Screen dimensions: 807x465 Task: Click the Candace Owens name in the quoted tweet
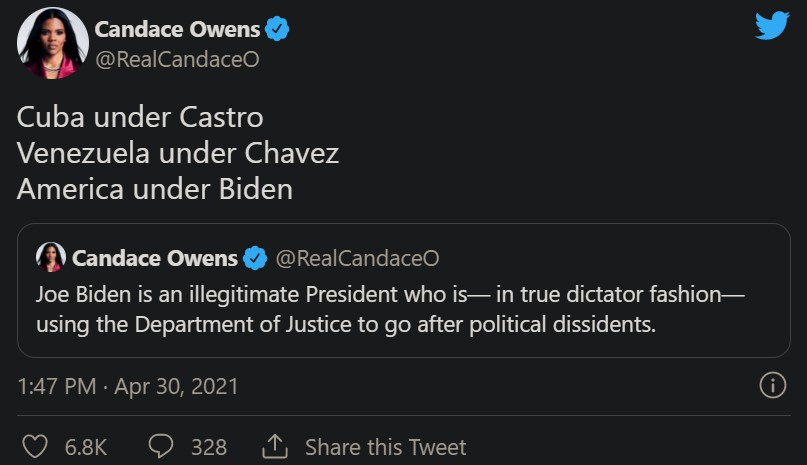click(x=155, y=259)
